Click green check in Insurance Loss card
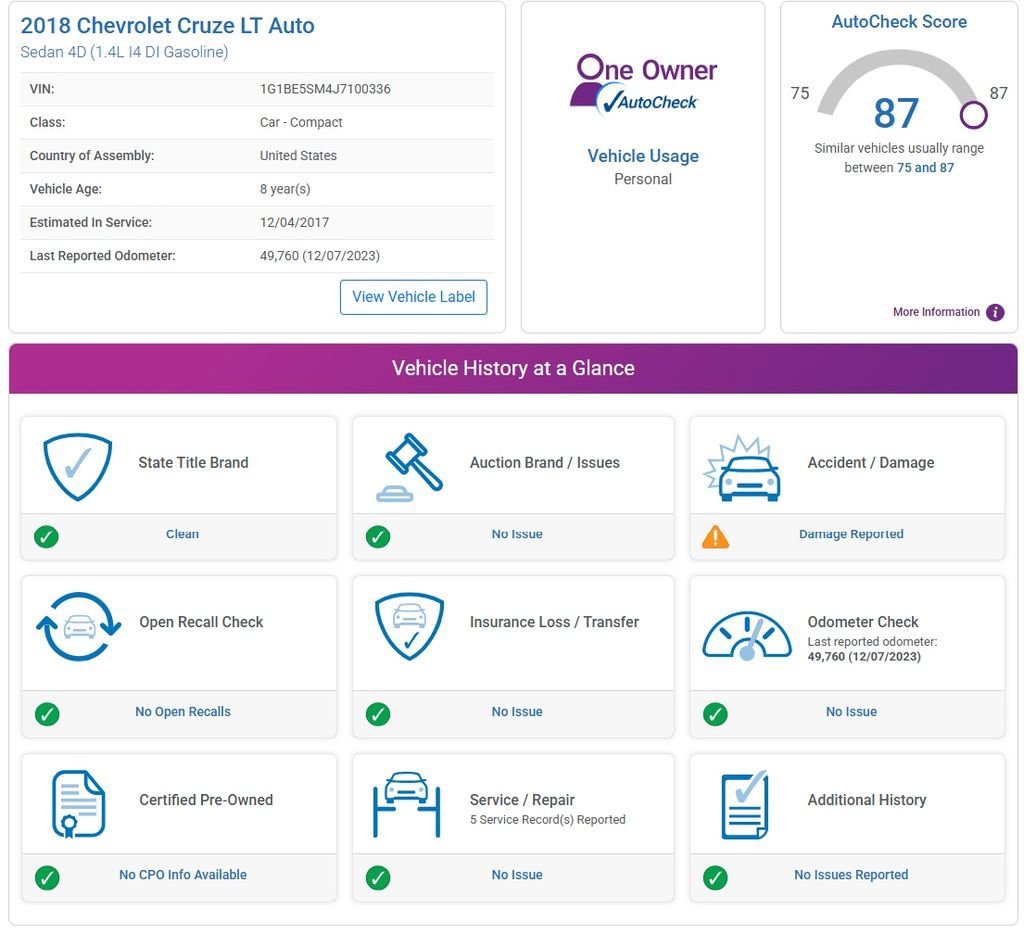The height and width of the screenshot is (931, 1024). [x=378, y=714]
